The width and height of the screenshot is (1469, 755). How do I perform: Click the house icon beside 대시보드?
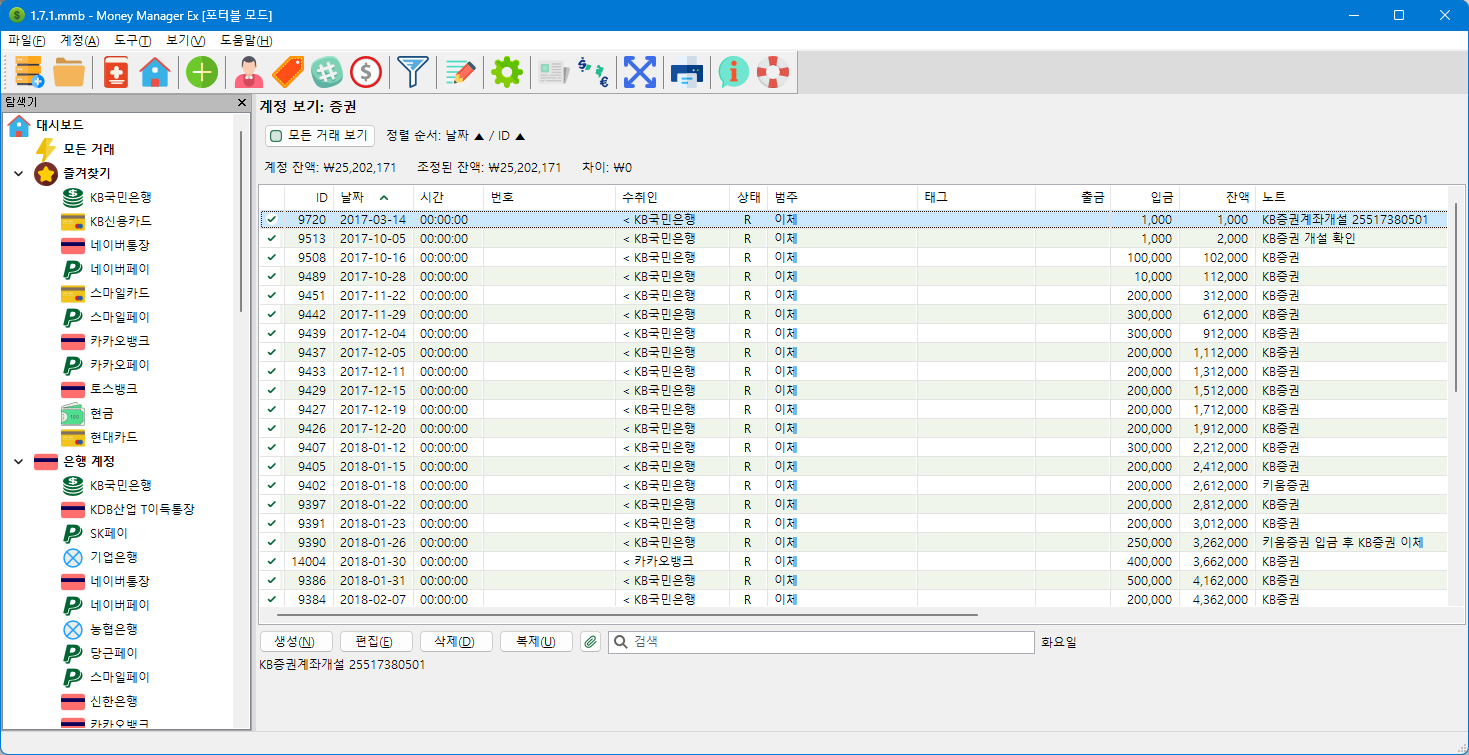(x=19, y=125)
